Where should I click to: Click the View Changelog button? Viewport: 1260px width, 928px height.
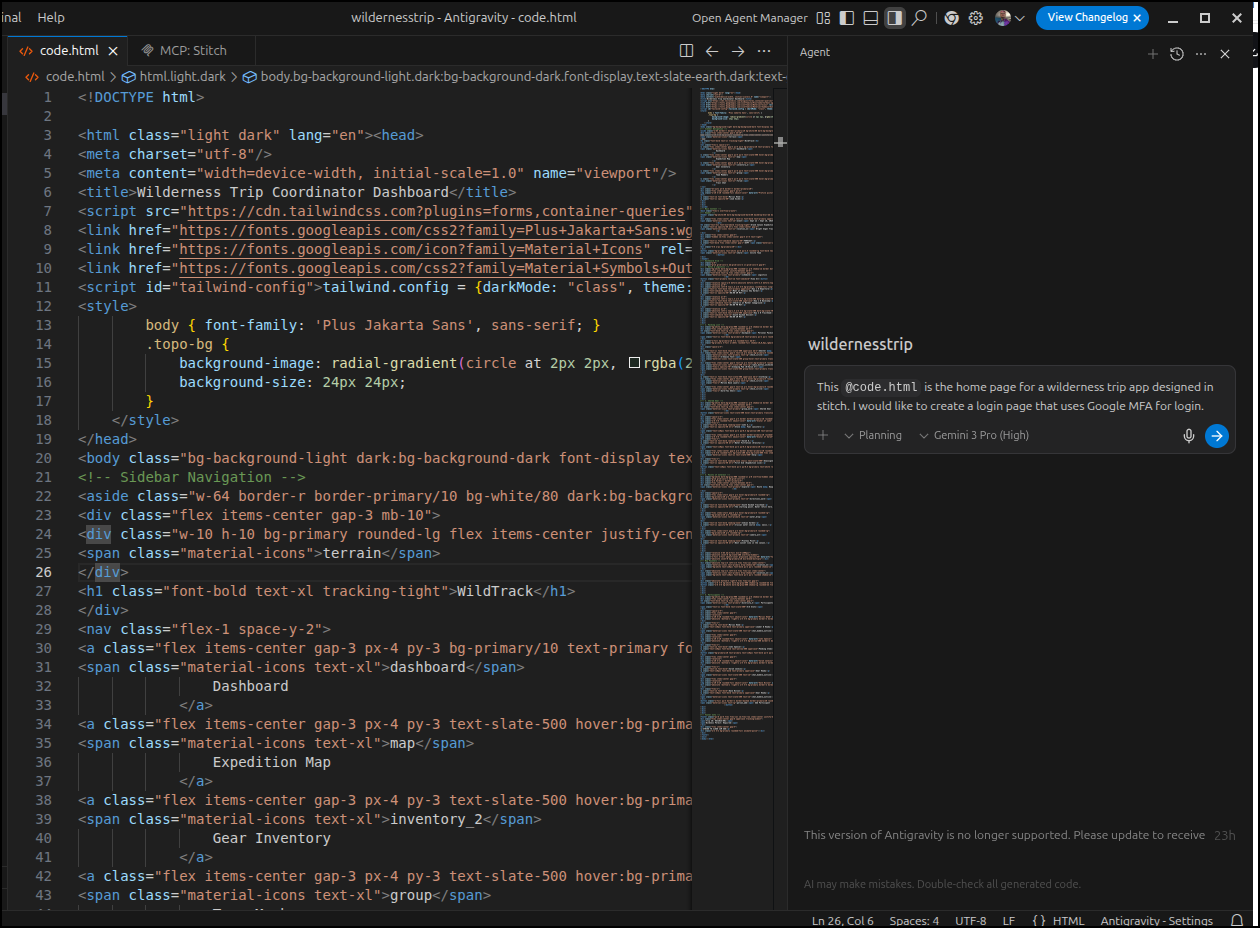pyautogui.click(x=1086, y=18)
